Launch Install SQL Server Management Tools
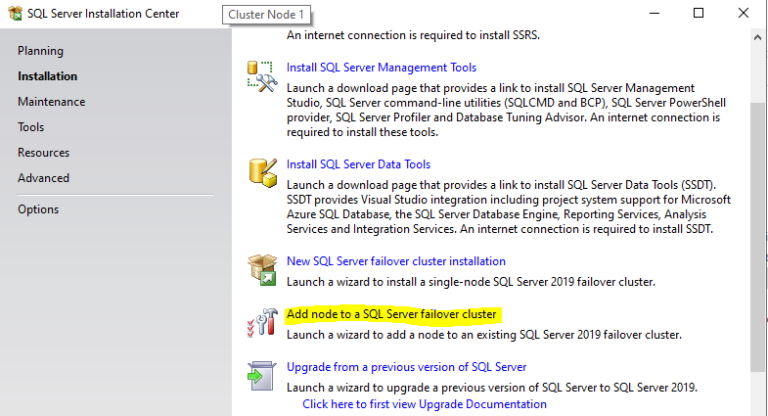Viewport: 768px width, 416px height. tap(381, 68)
